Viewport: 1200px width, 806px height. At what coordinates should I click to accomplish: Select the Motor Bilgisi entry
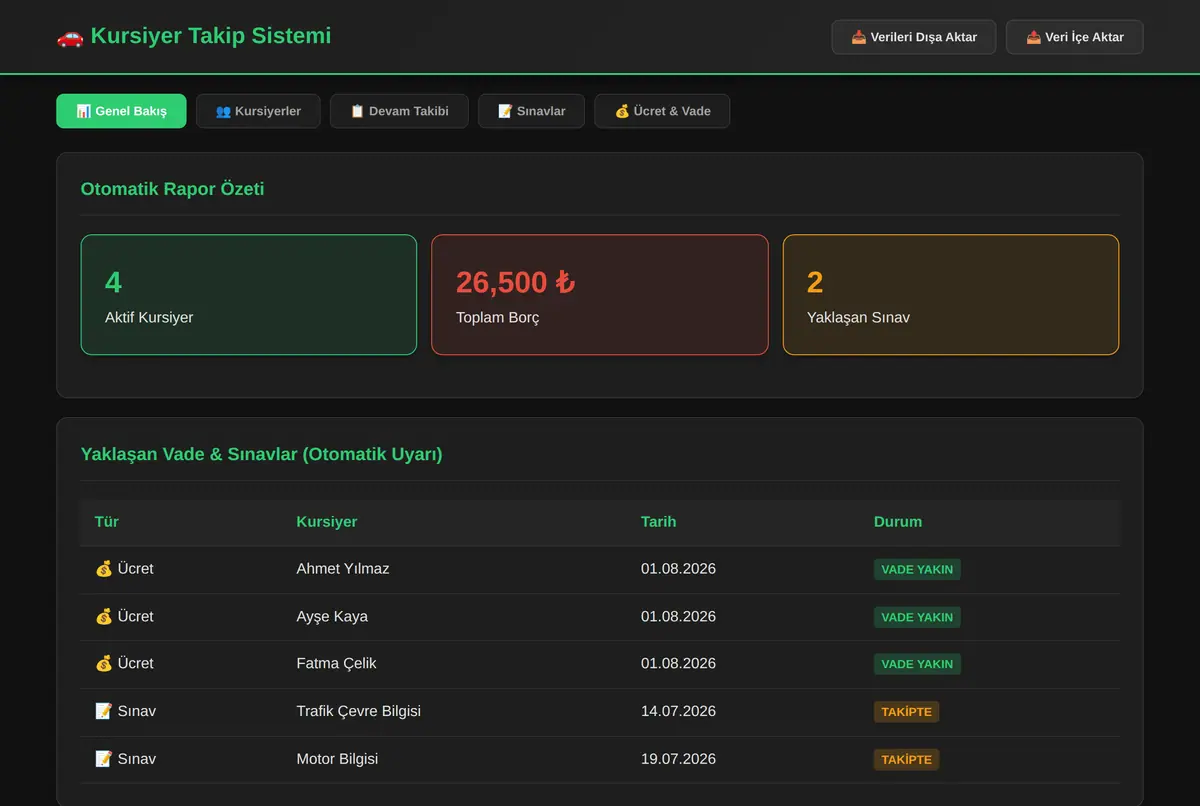point(338,760)
